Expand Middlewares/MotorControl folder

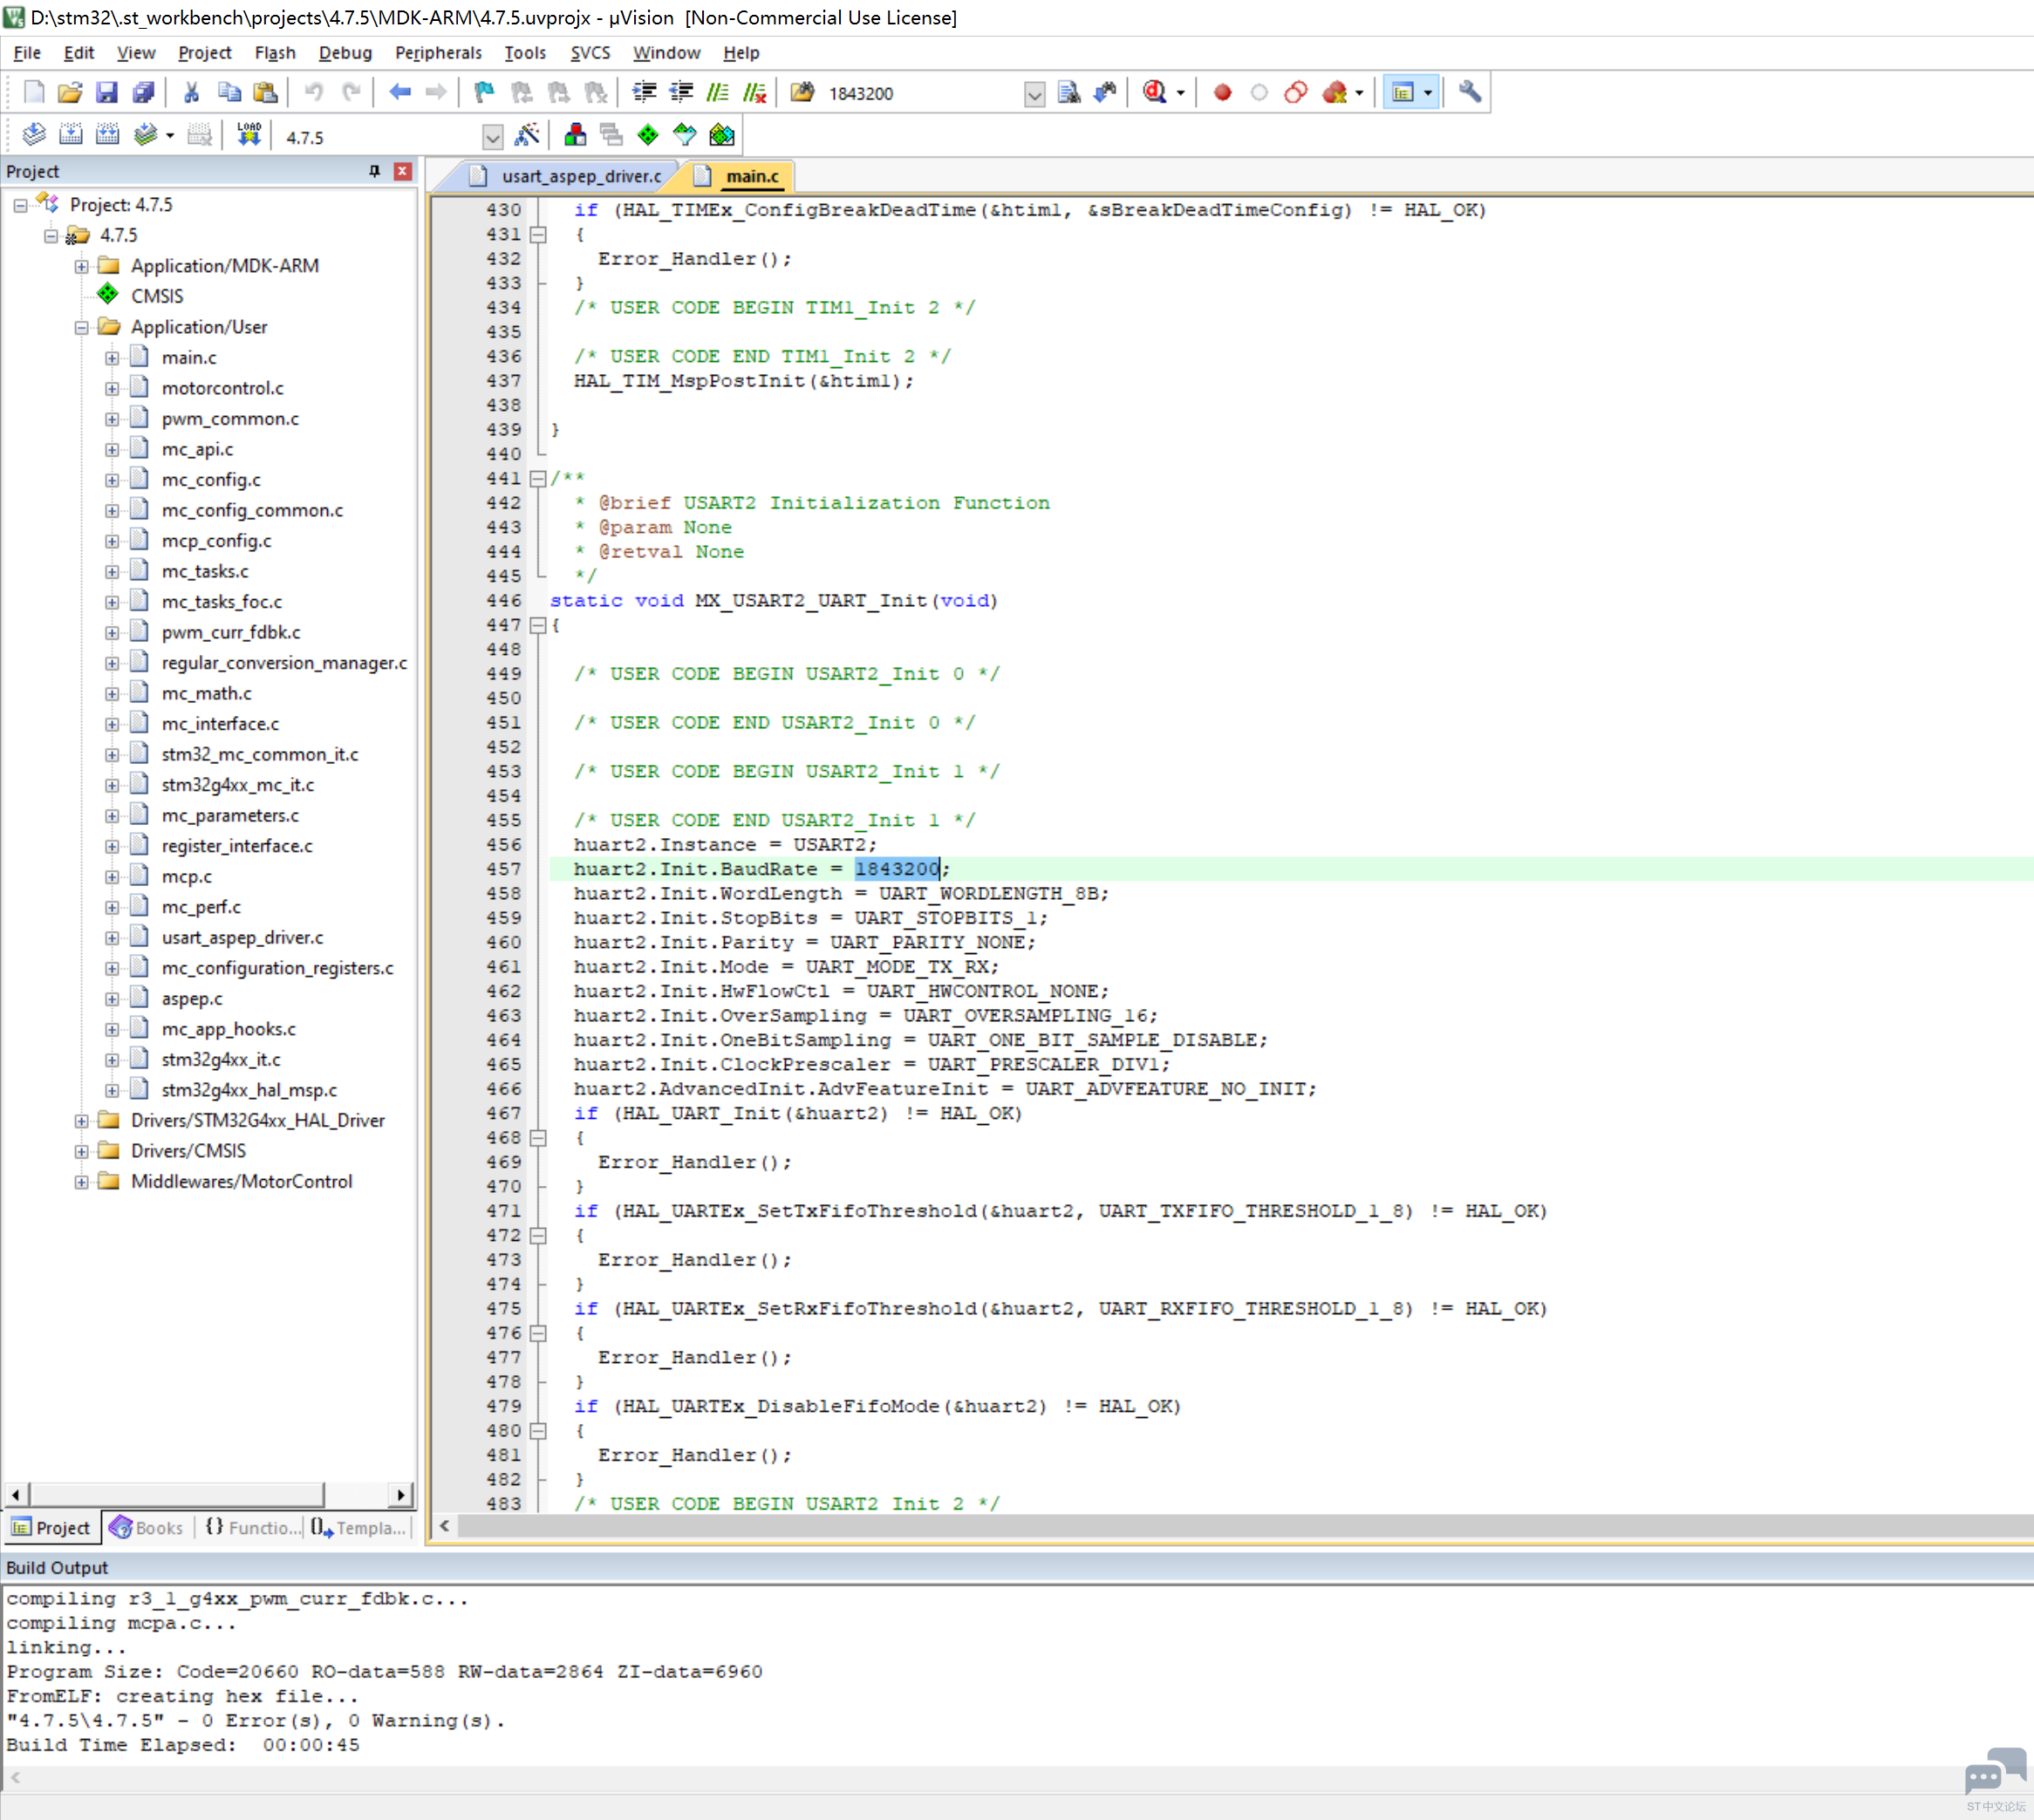(82, 1182)
